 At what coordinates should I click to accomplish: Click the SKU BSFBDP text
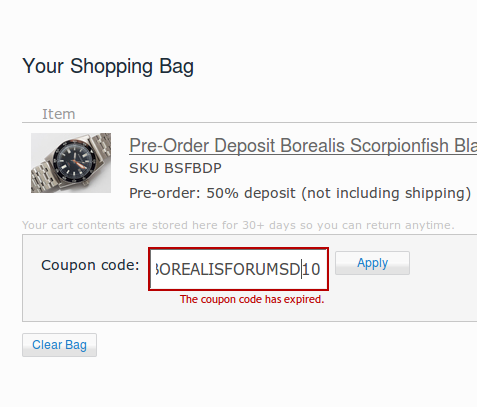pos(175,168)
